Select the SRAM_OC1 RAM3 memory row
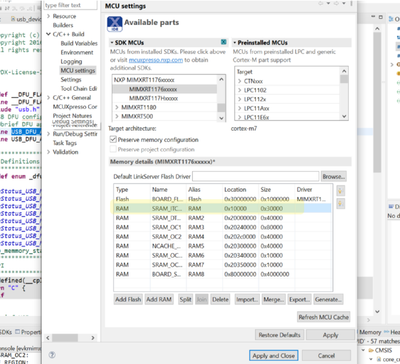400x364 pixels. [222, 227]
